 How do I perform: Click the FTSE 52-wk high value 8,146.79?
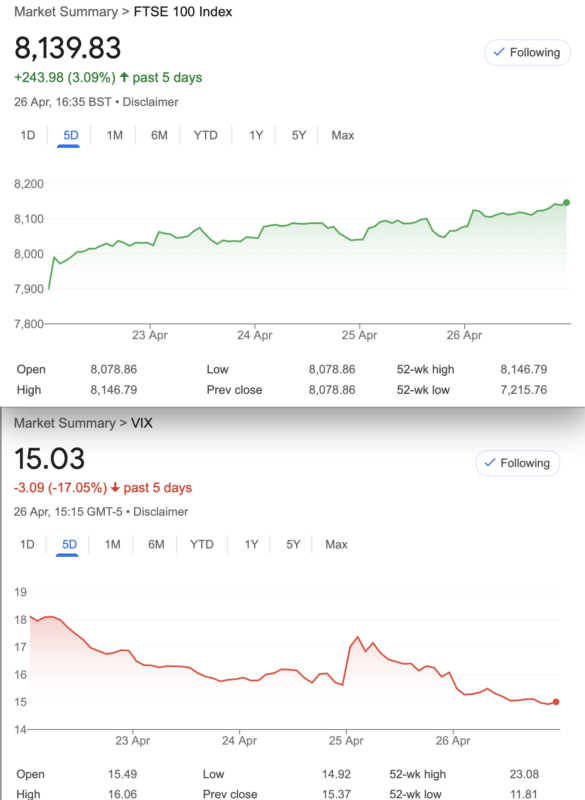(524, 369)
